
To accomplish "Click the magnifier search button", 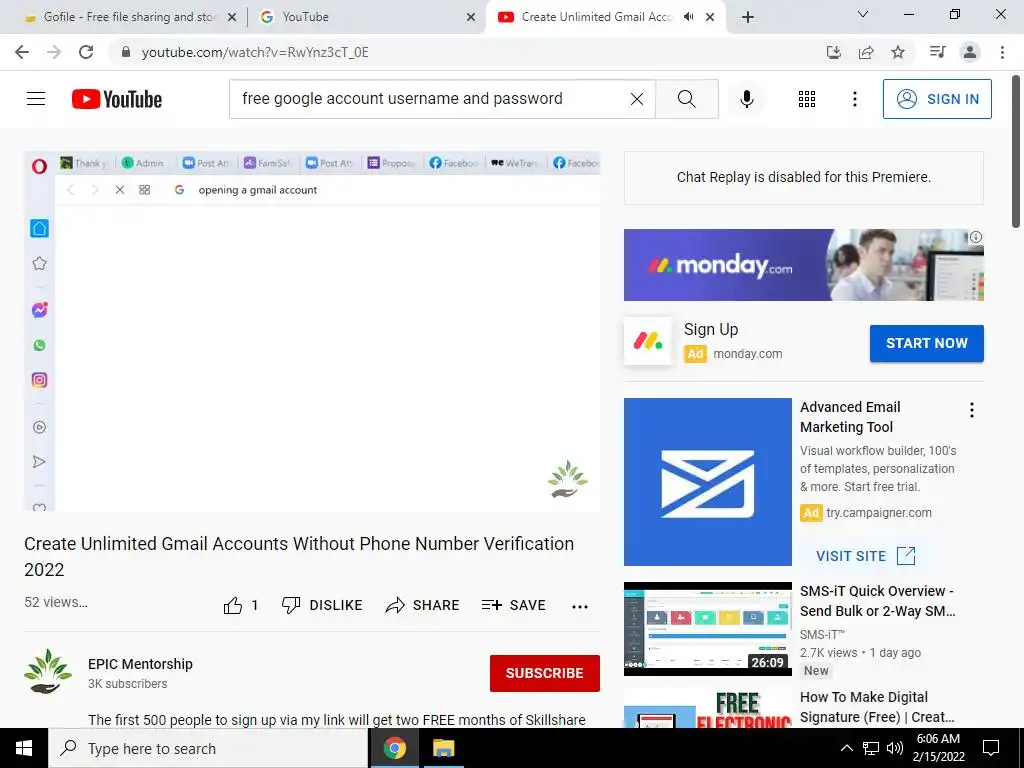I will pyautogui.click(x=686, y=99).
